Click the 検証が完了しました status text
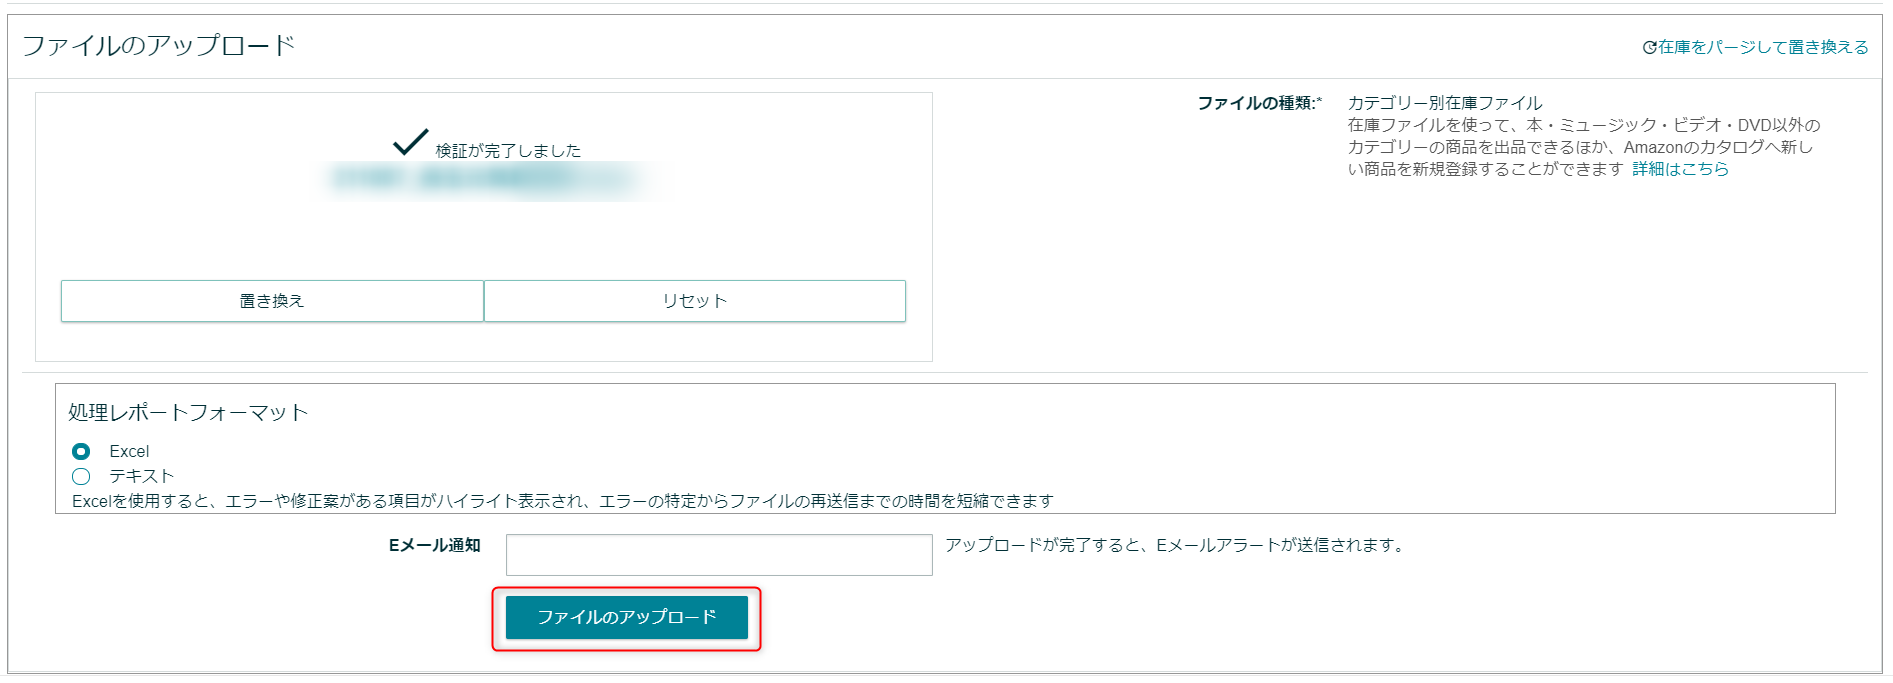 (x=508, y=151)
